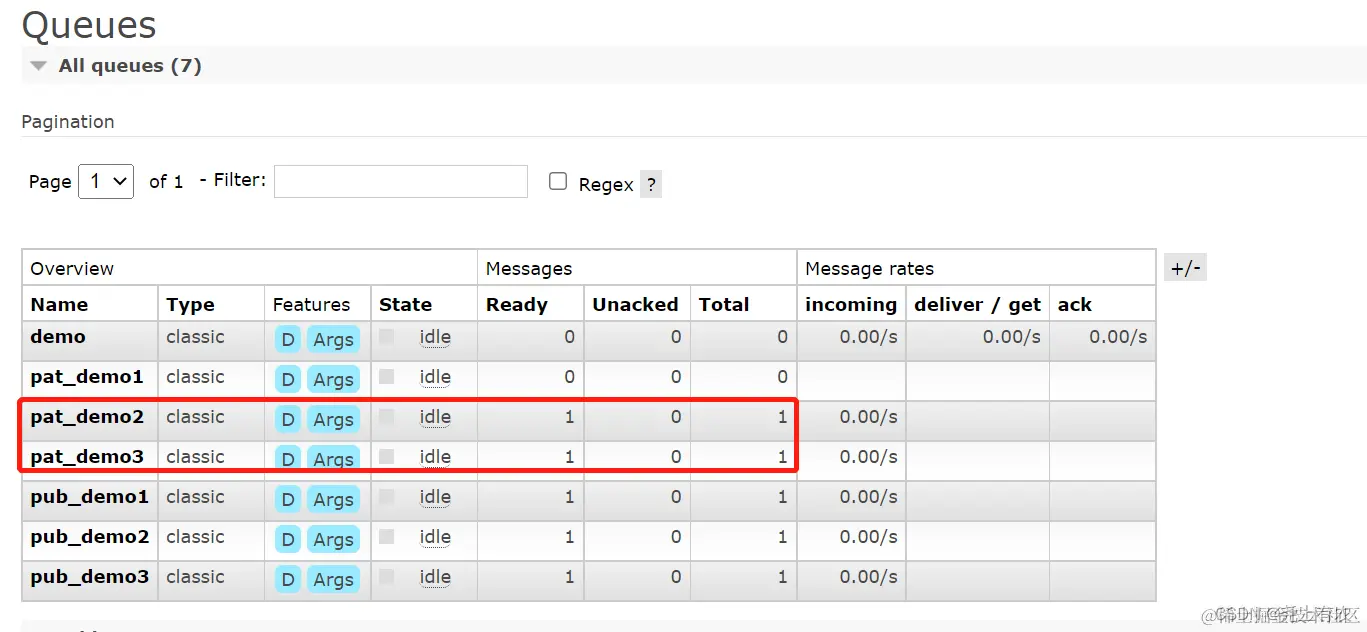Click the state indicator square for pub_demo3
The image size is (1367, 632).
pos(387,577)
